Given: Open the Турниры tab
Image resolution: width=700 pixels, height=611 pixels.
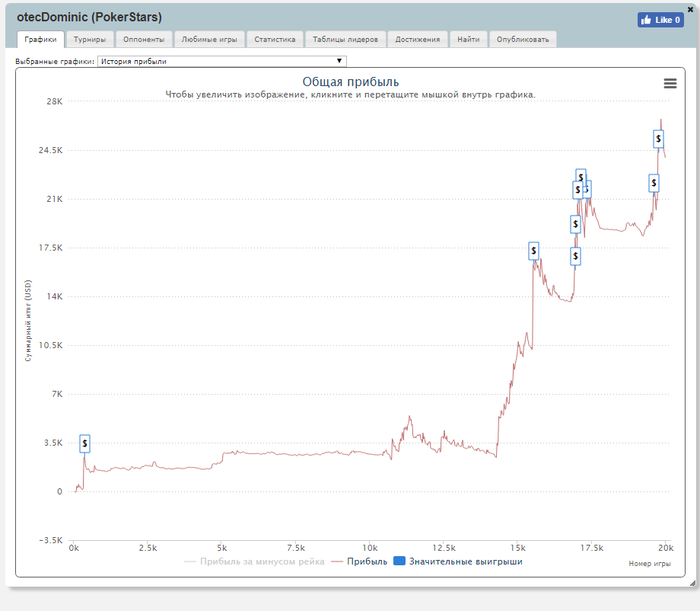Looking at the screenshot, I should [x=90, y=39].
